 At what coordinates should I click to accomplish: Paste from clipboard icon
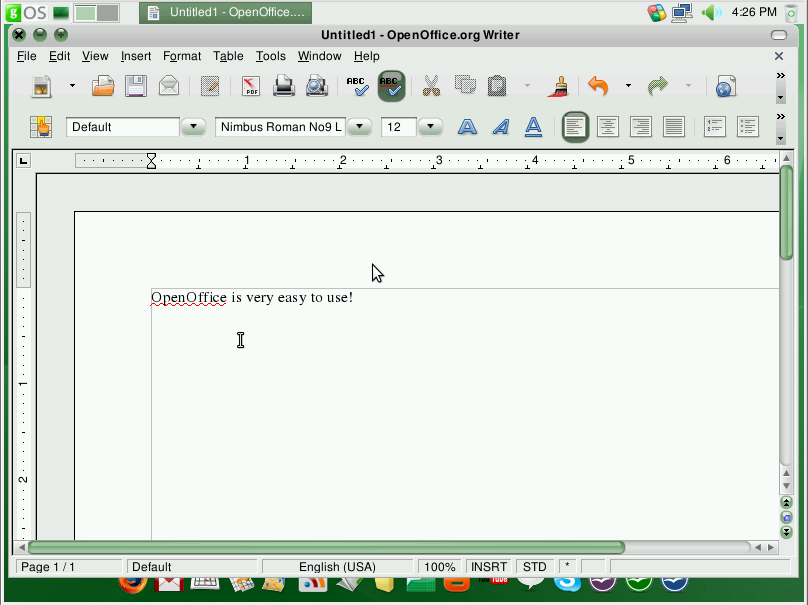(x=497, y=86)
